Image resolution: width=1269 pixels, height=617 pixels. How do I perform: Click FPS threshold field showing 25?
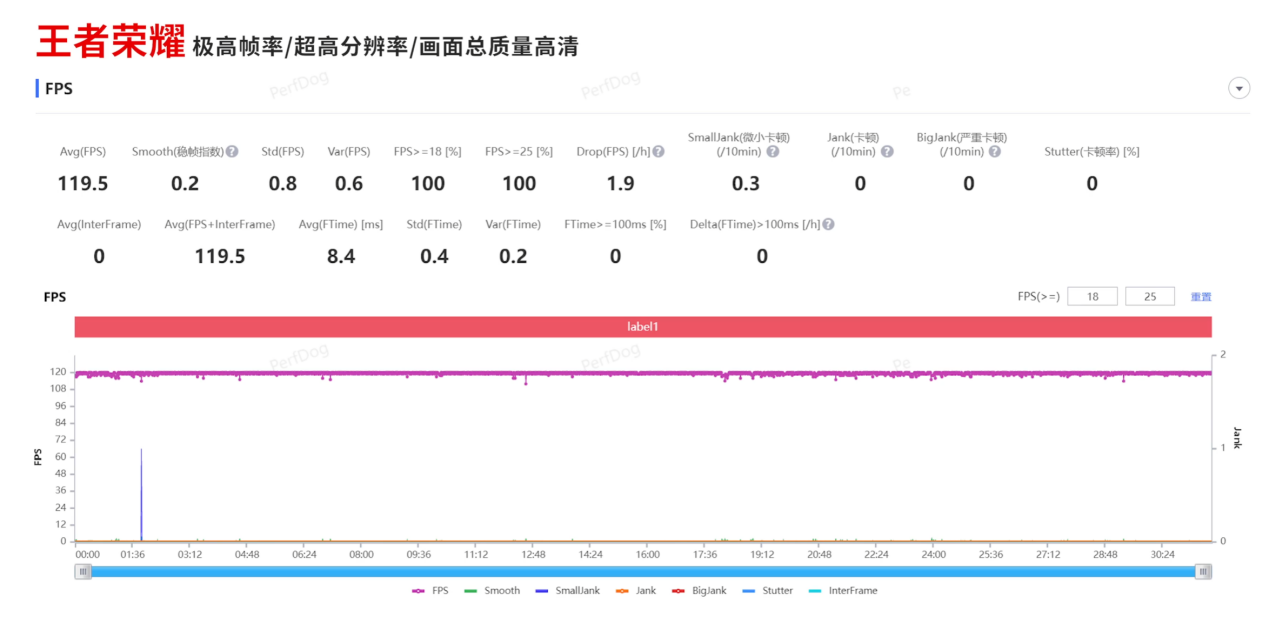pos(1150,297)
